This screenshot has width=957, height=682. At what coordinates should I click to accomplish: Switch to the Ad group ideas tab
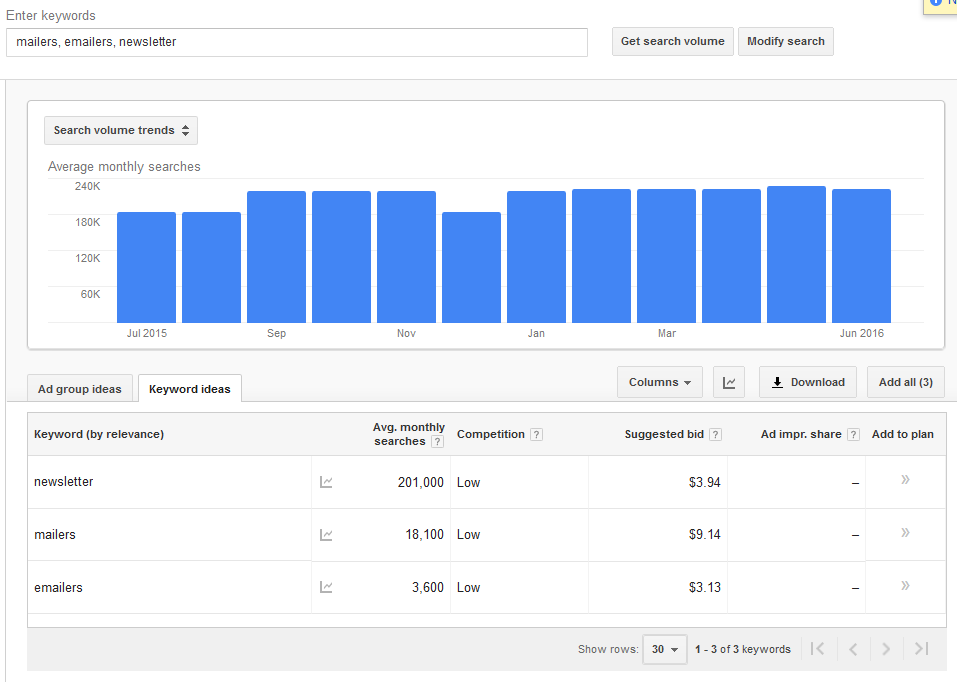point(80,389)
